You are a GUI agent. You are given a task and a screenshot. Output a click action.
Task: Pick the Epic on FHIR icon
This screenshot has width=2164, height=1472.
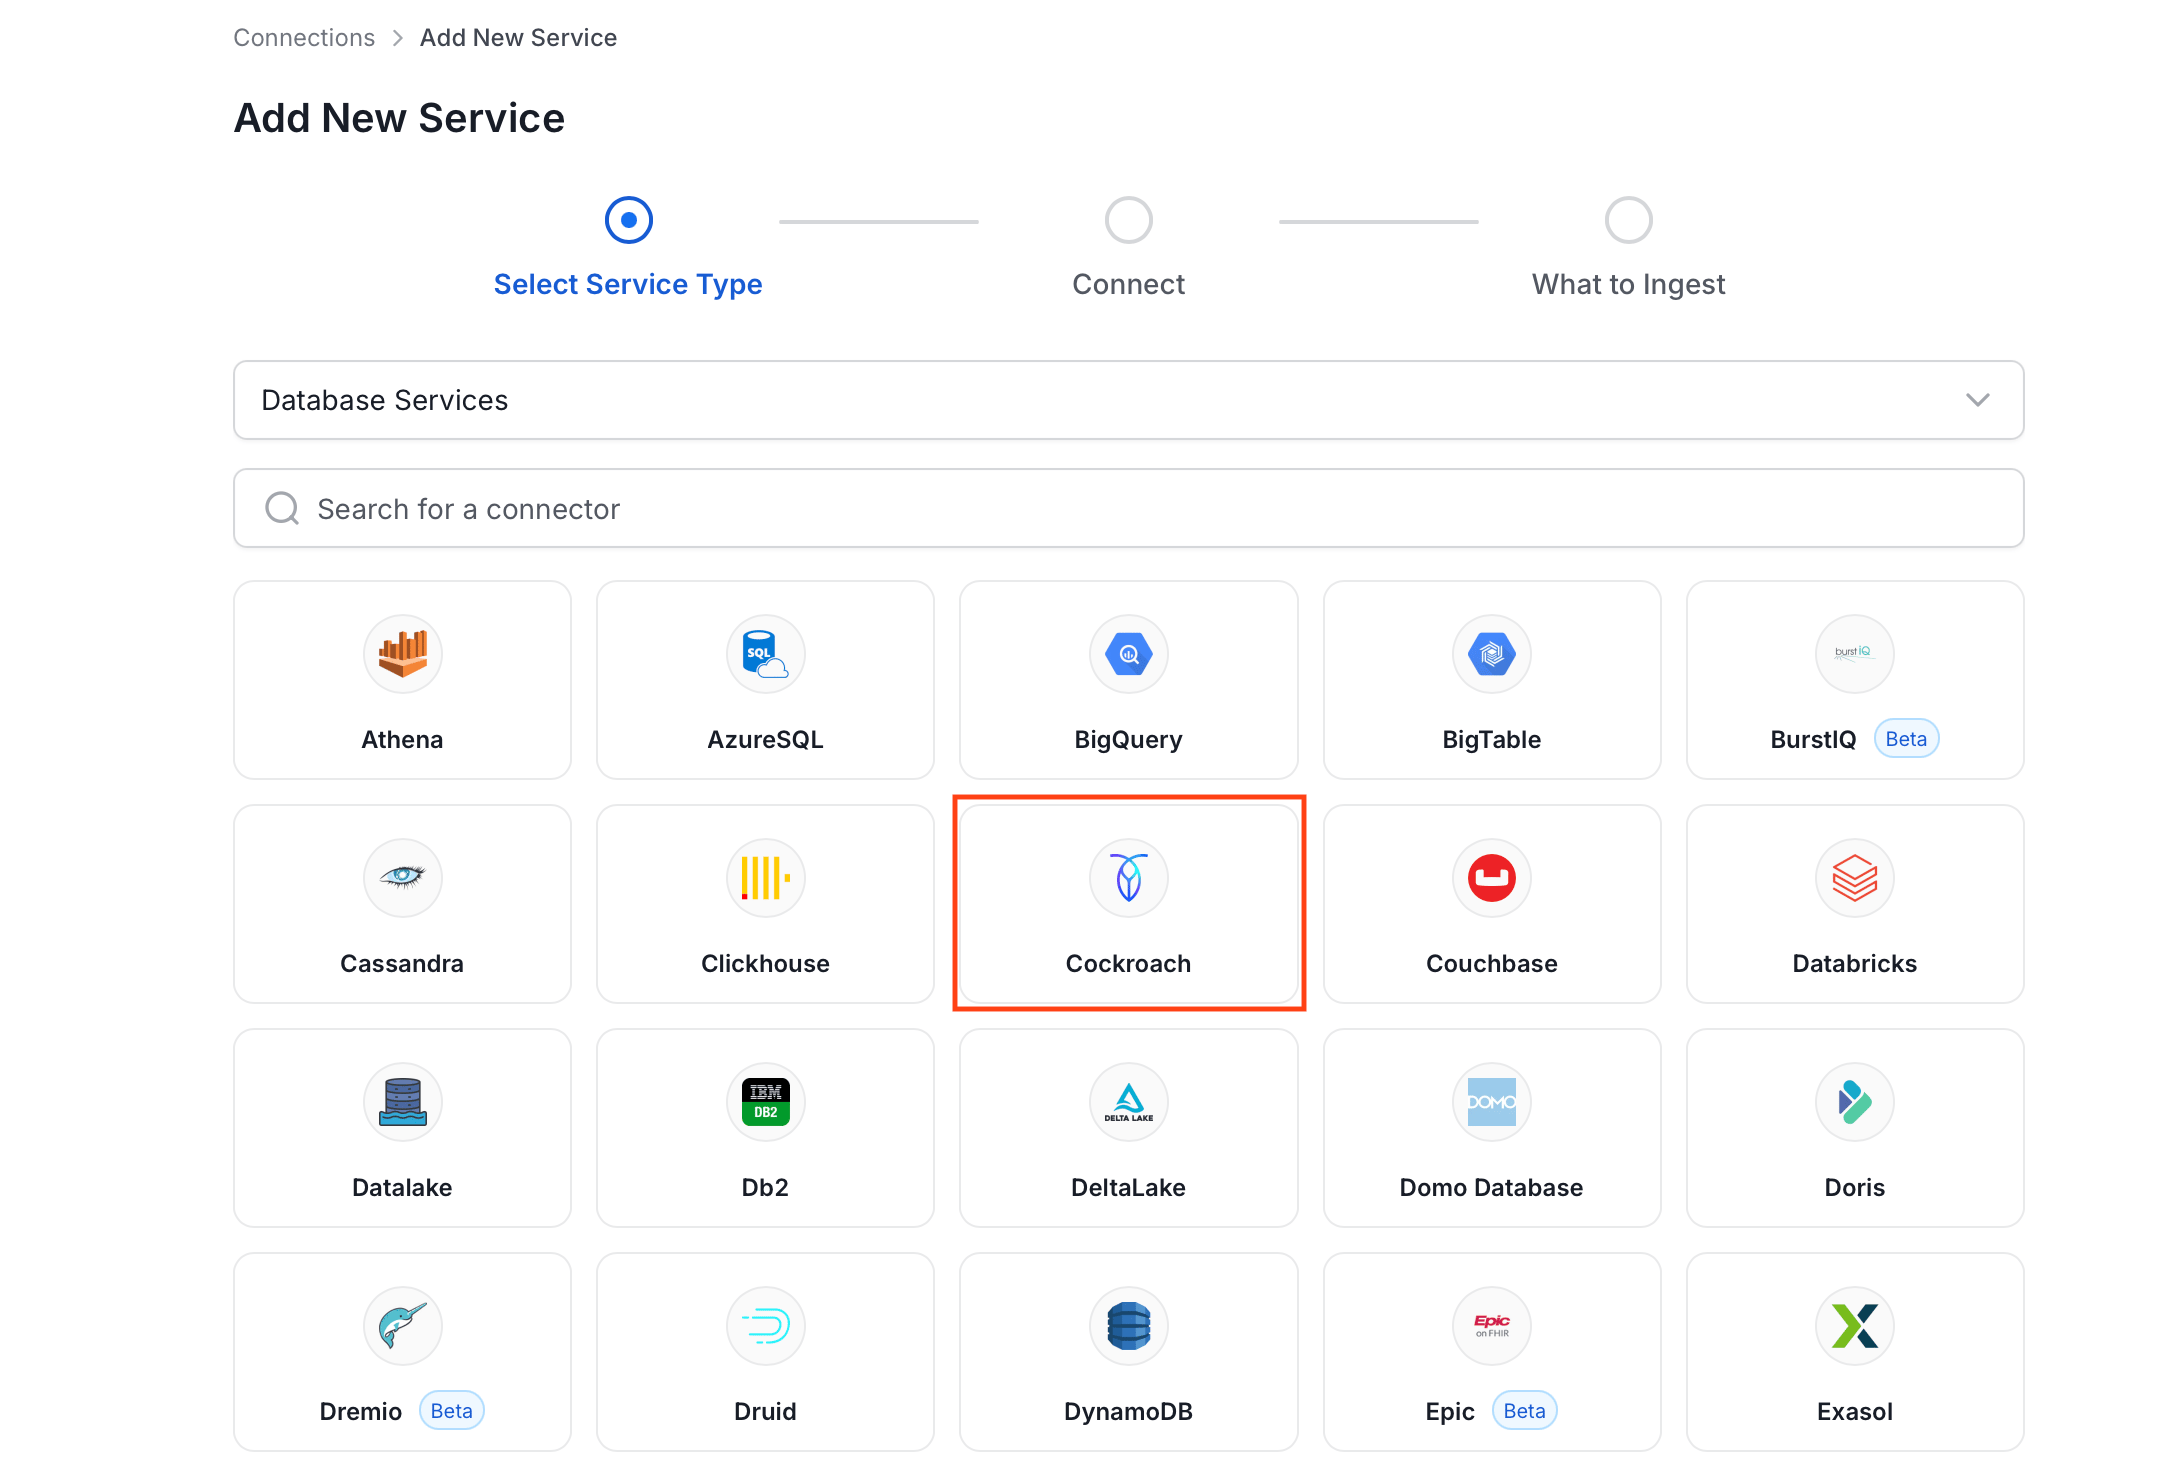click(x=1491, y=1326)
